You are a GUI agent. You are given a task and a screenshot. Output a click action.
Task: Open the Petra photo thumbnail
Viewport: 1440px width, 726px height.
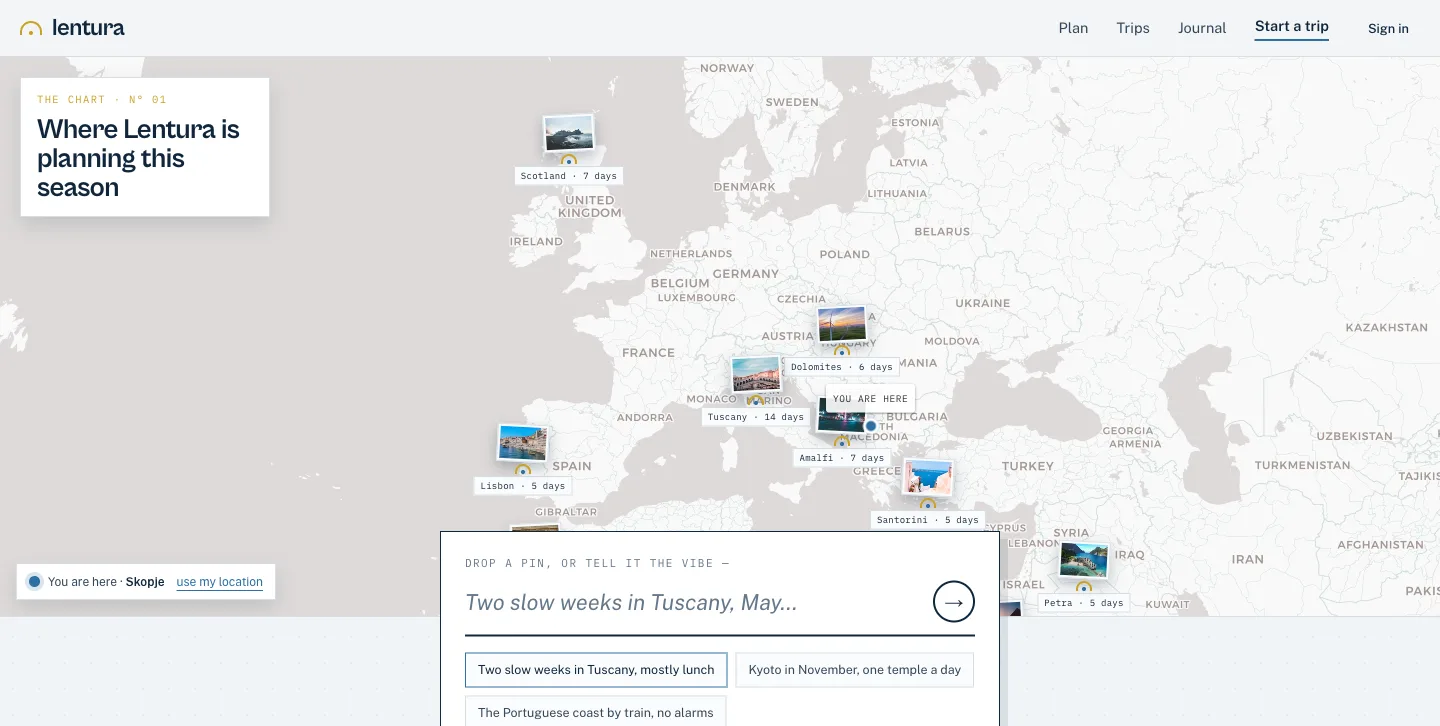pyautogui.click(x=1084, y=560)
